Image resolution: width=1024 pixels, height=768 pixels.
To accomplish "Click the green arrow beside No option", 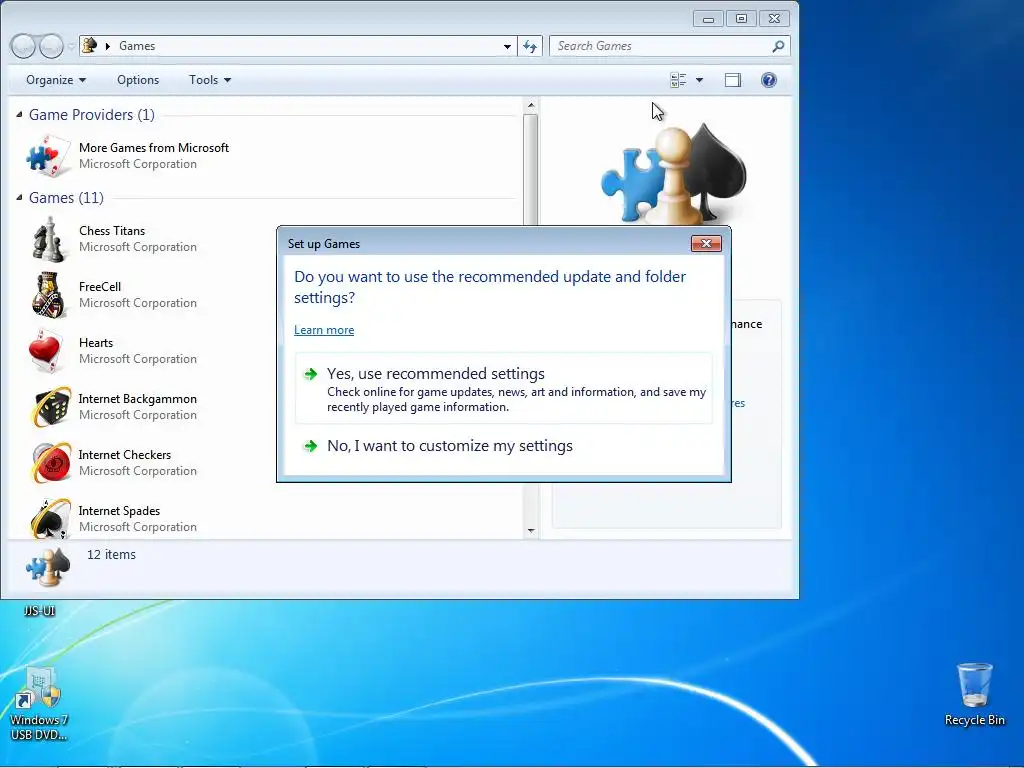I will pyautogui.click(x=310, y=446).
